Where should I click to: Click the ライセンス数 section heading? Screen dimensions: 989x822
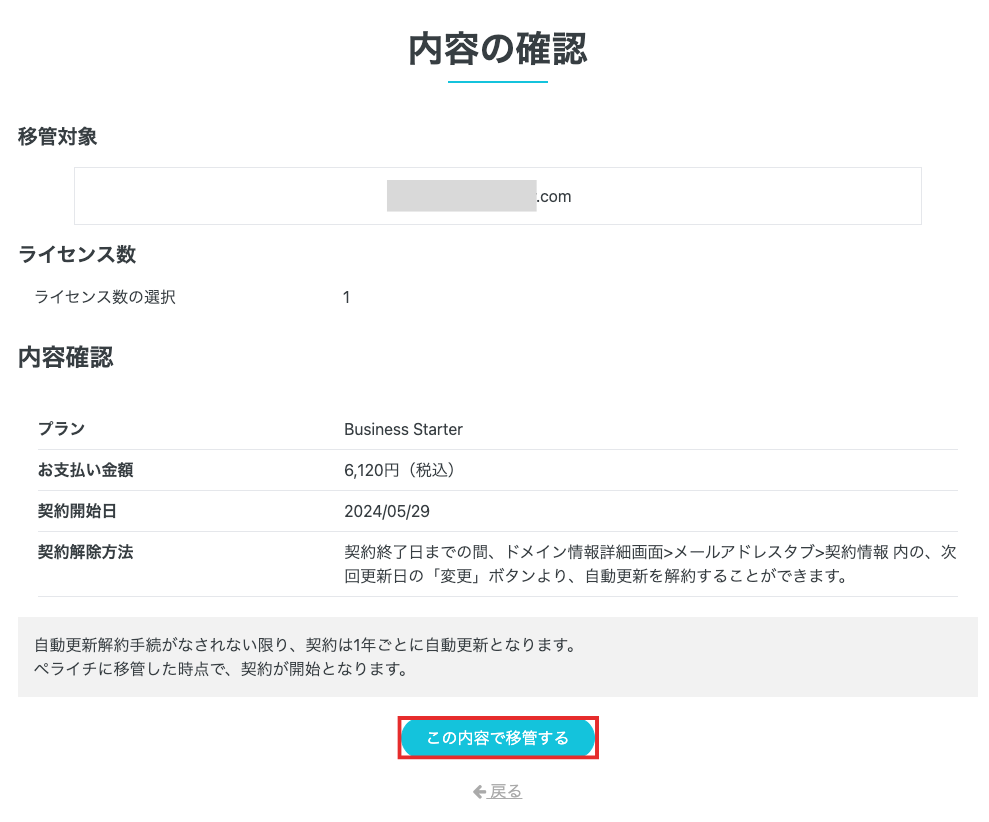pyautogui.click(x=77, y=254)
